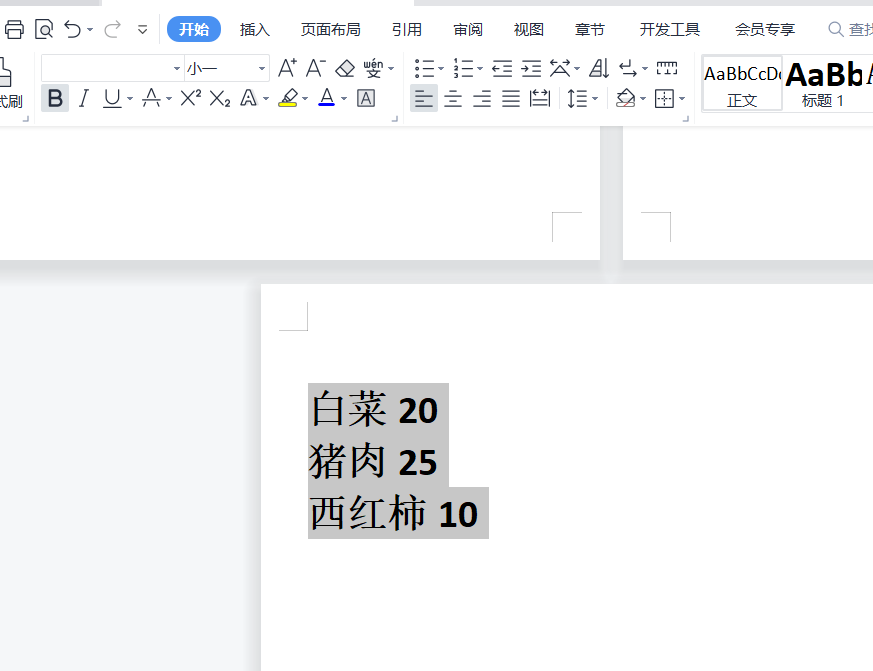This screenshot has width=873, height=671.
Task: Click the Chinese layout icon
Action: click(560, 68)
